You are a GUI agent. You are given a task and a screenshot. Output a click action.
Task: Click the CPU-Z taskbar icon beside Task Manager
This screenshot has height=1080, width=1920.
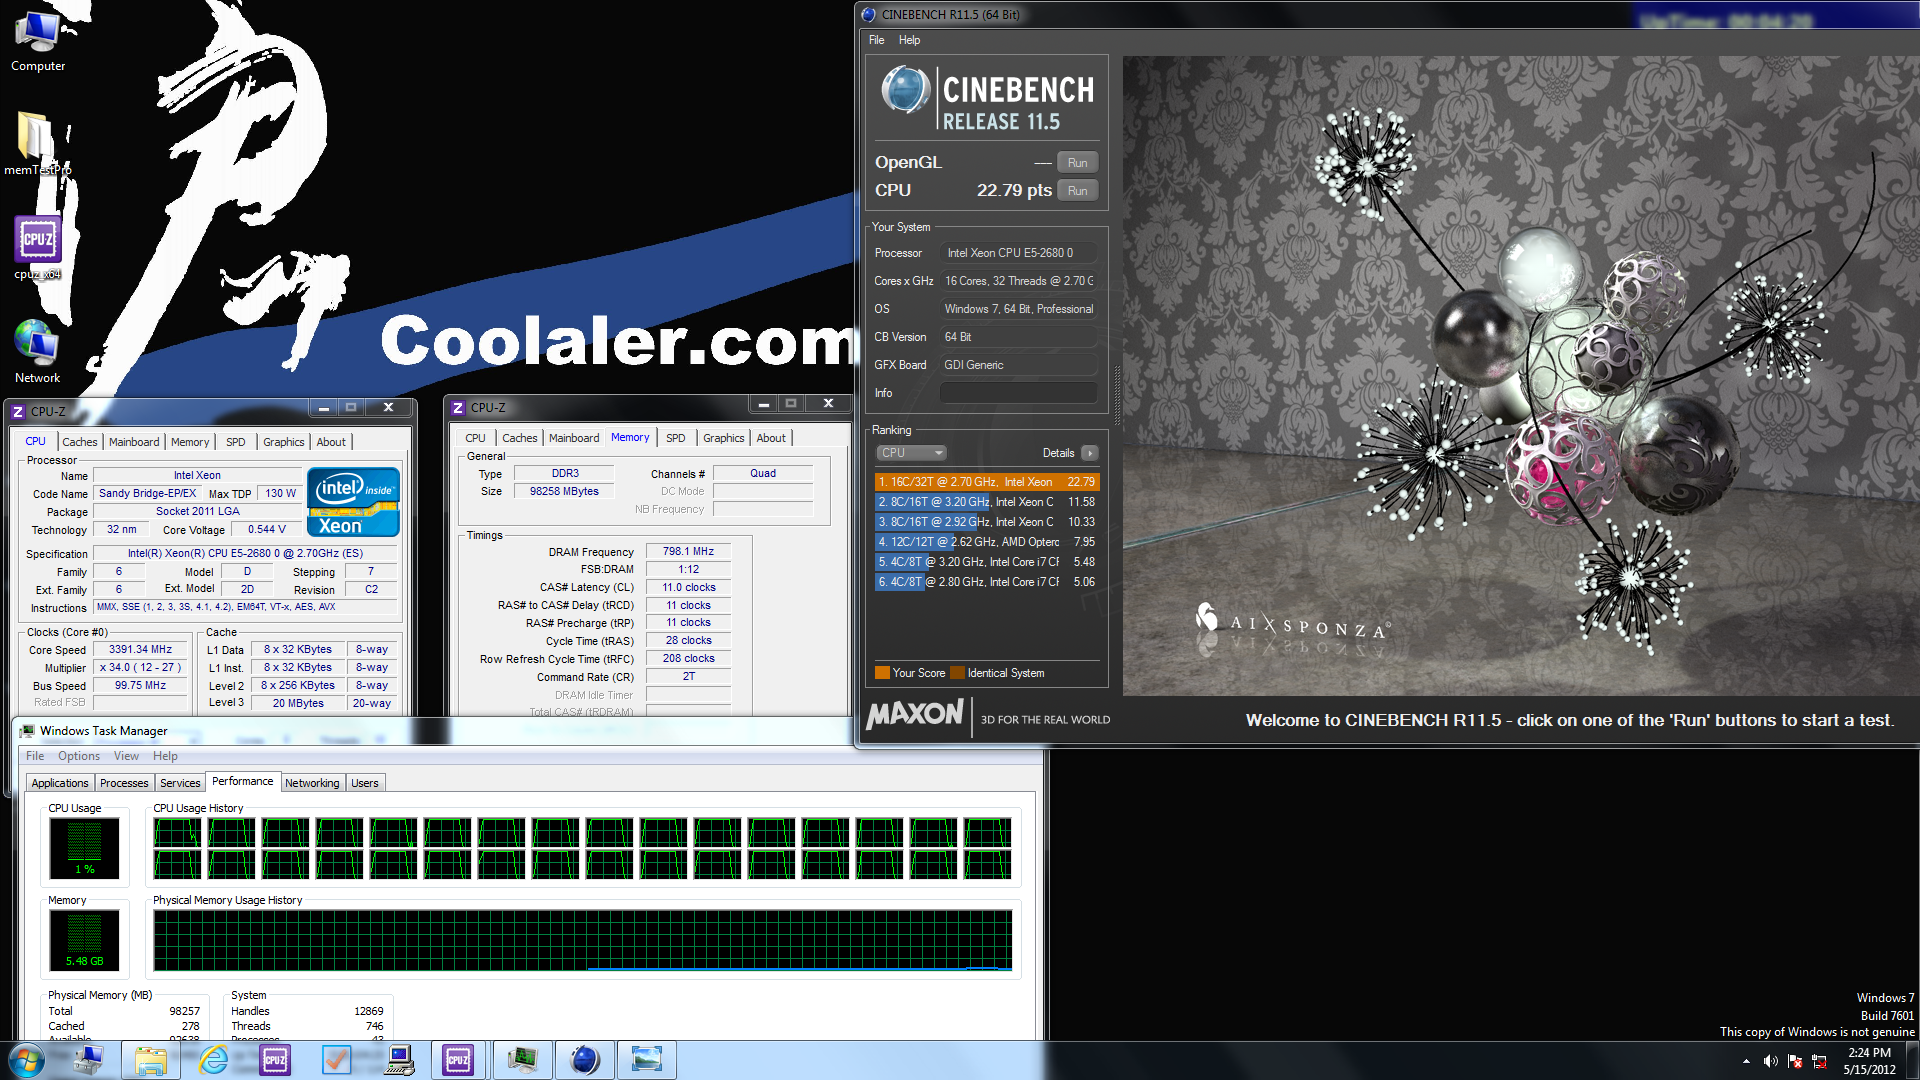click(458, 1060)
